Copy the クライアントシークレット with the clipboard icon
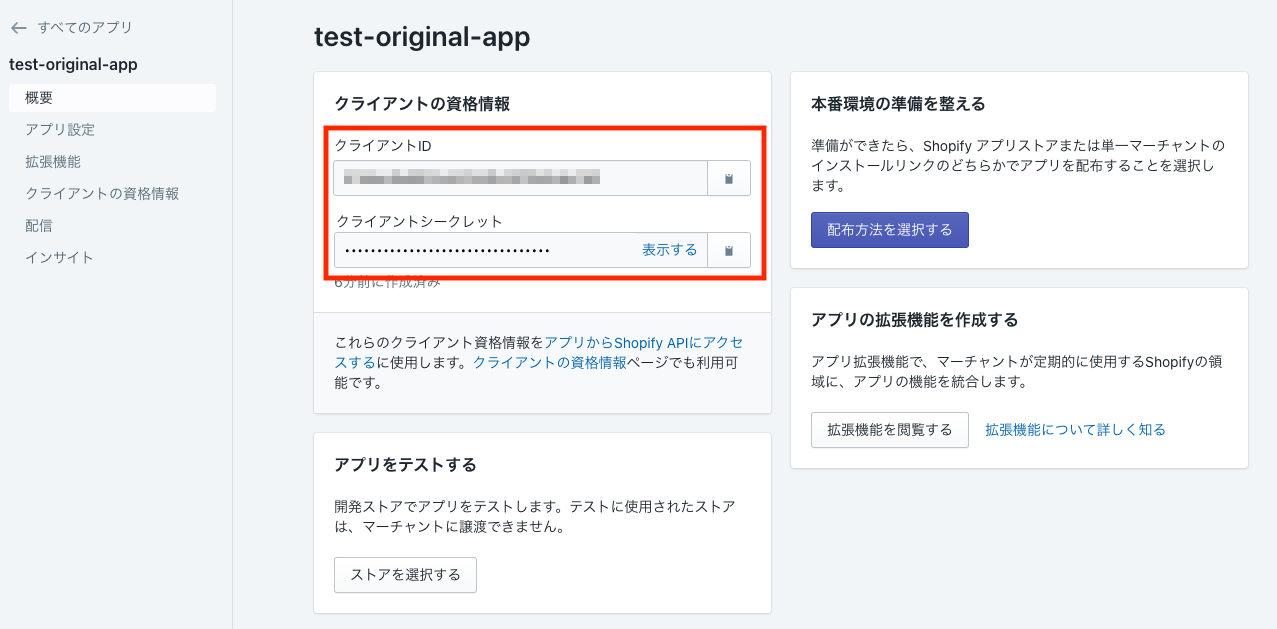This screenshot has width=1277, height=629. [729, 250]
